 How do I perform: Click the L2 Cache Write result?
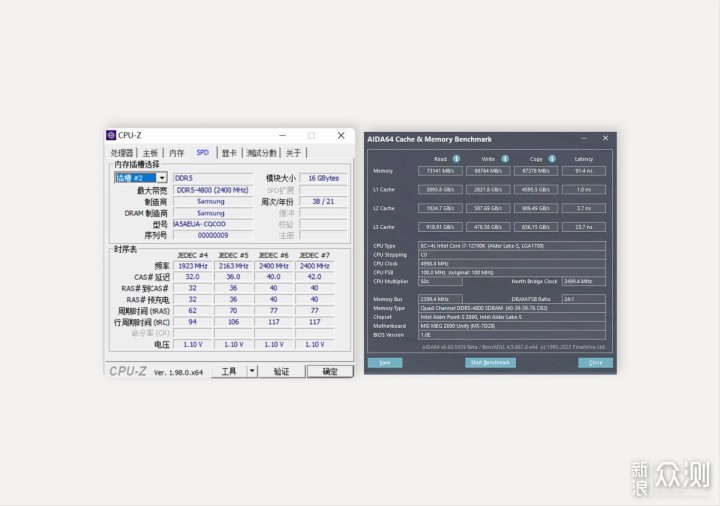tap(488, 208)
